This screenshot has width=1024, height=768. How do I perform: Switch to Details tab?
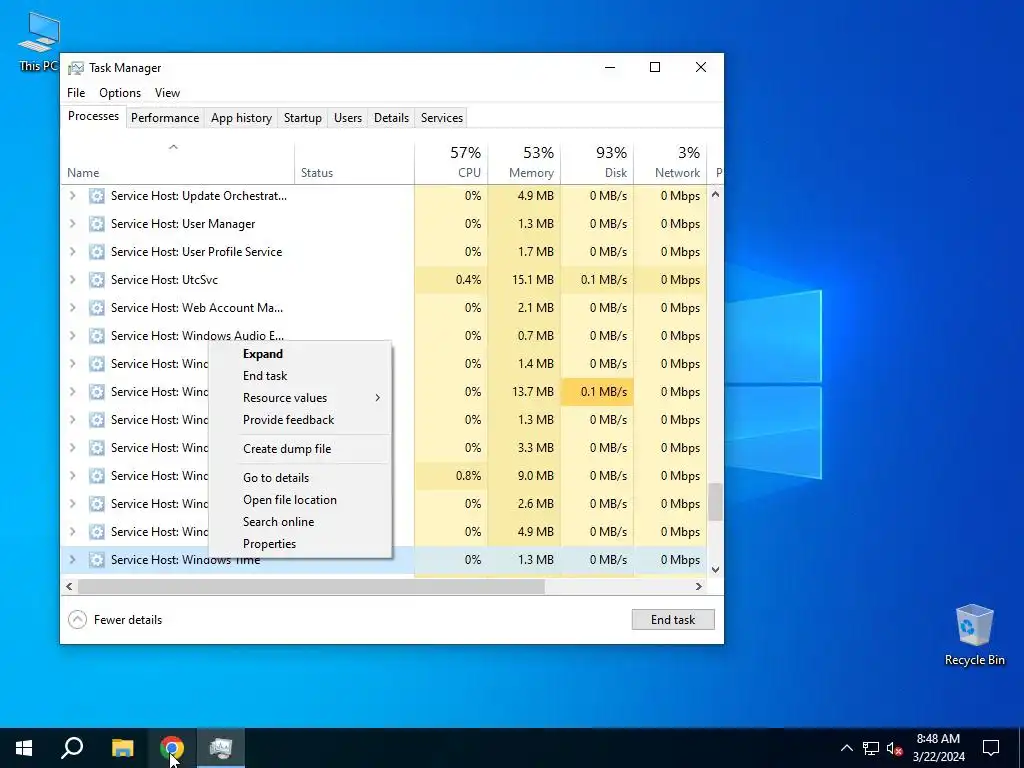(391, 118)
